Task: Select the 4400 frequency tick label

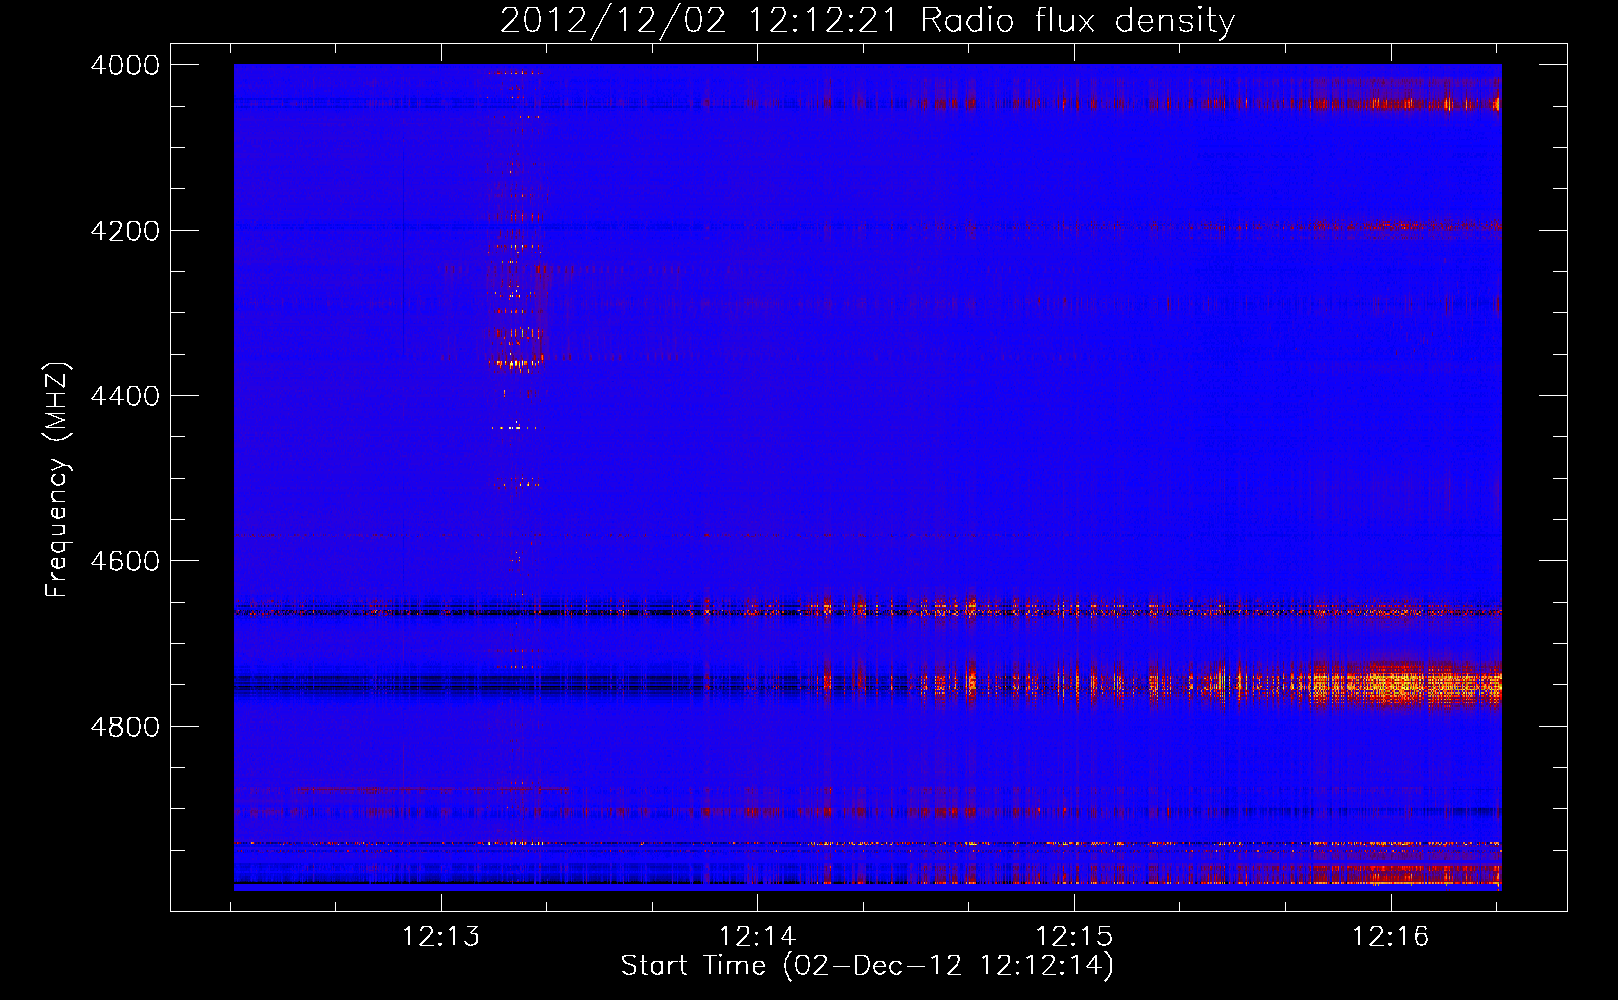Action: [125, 396]
